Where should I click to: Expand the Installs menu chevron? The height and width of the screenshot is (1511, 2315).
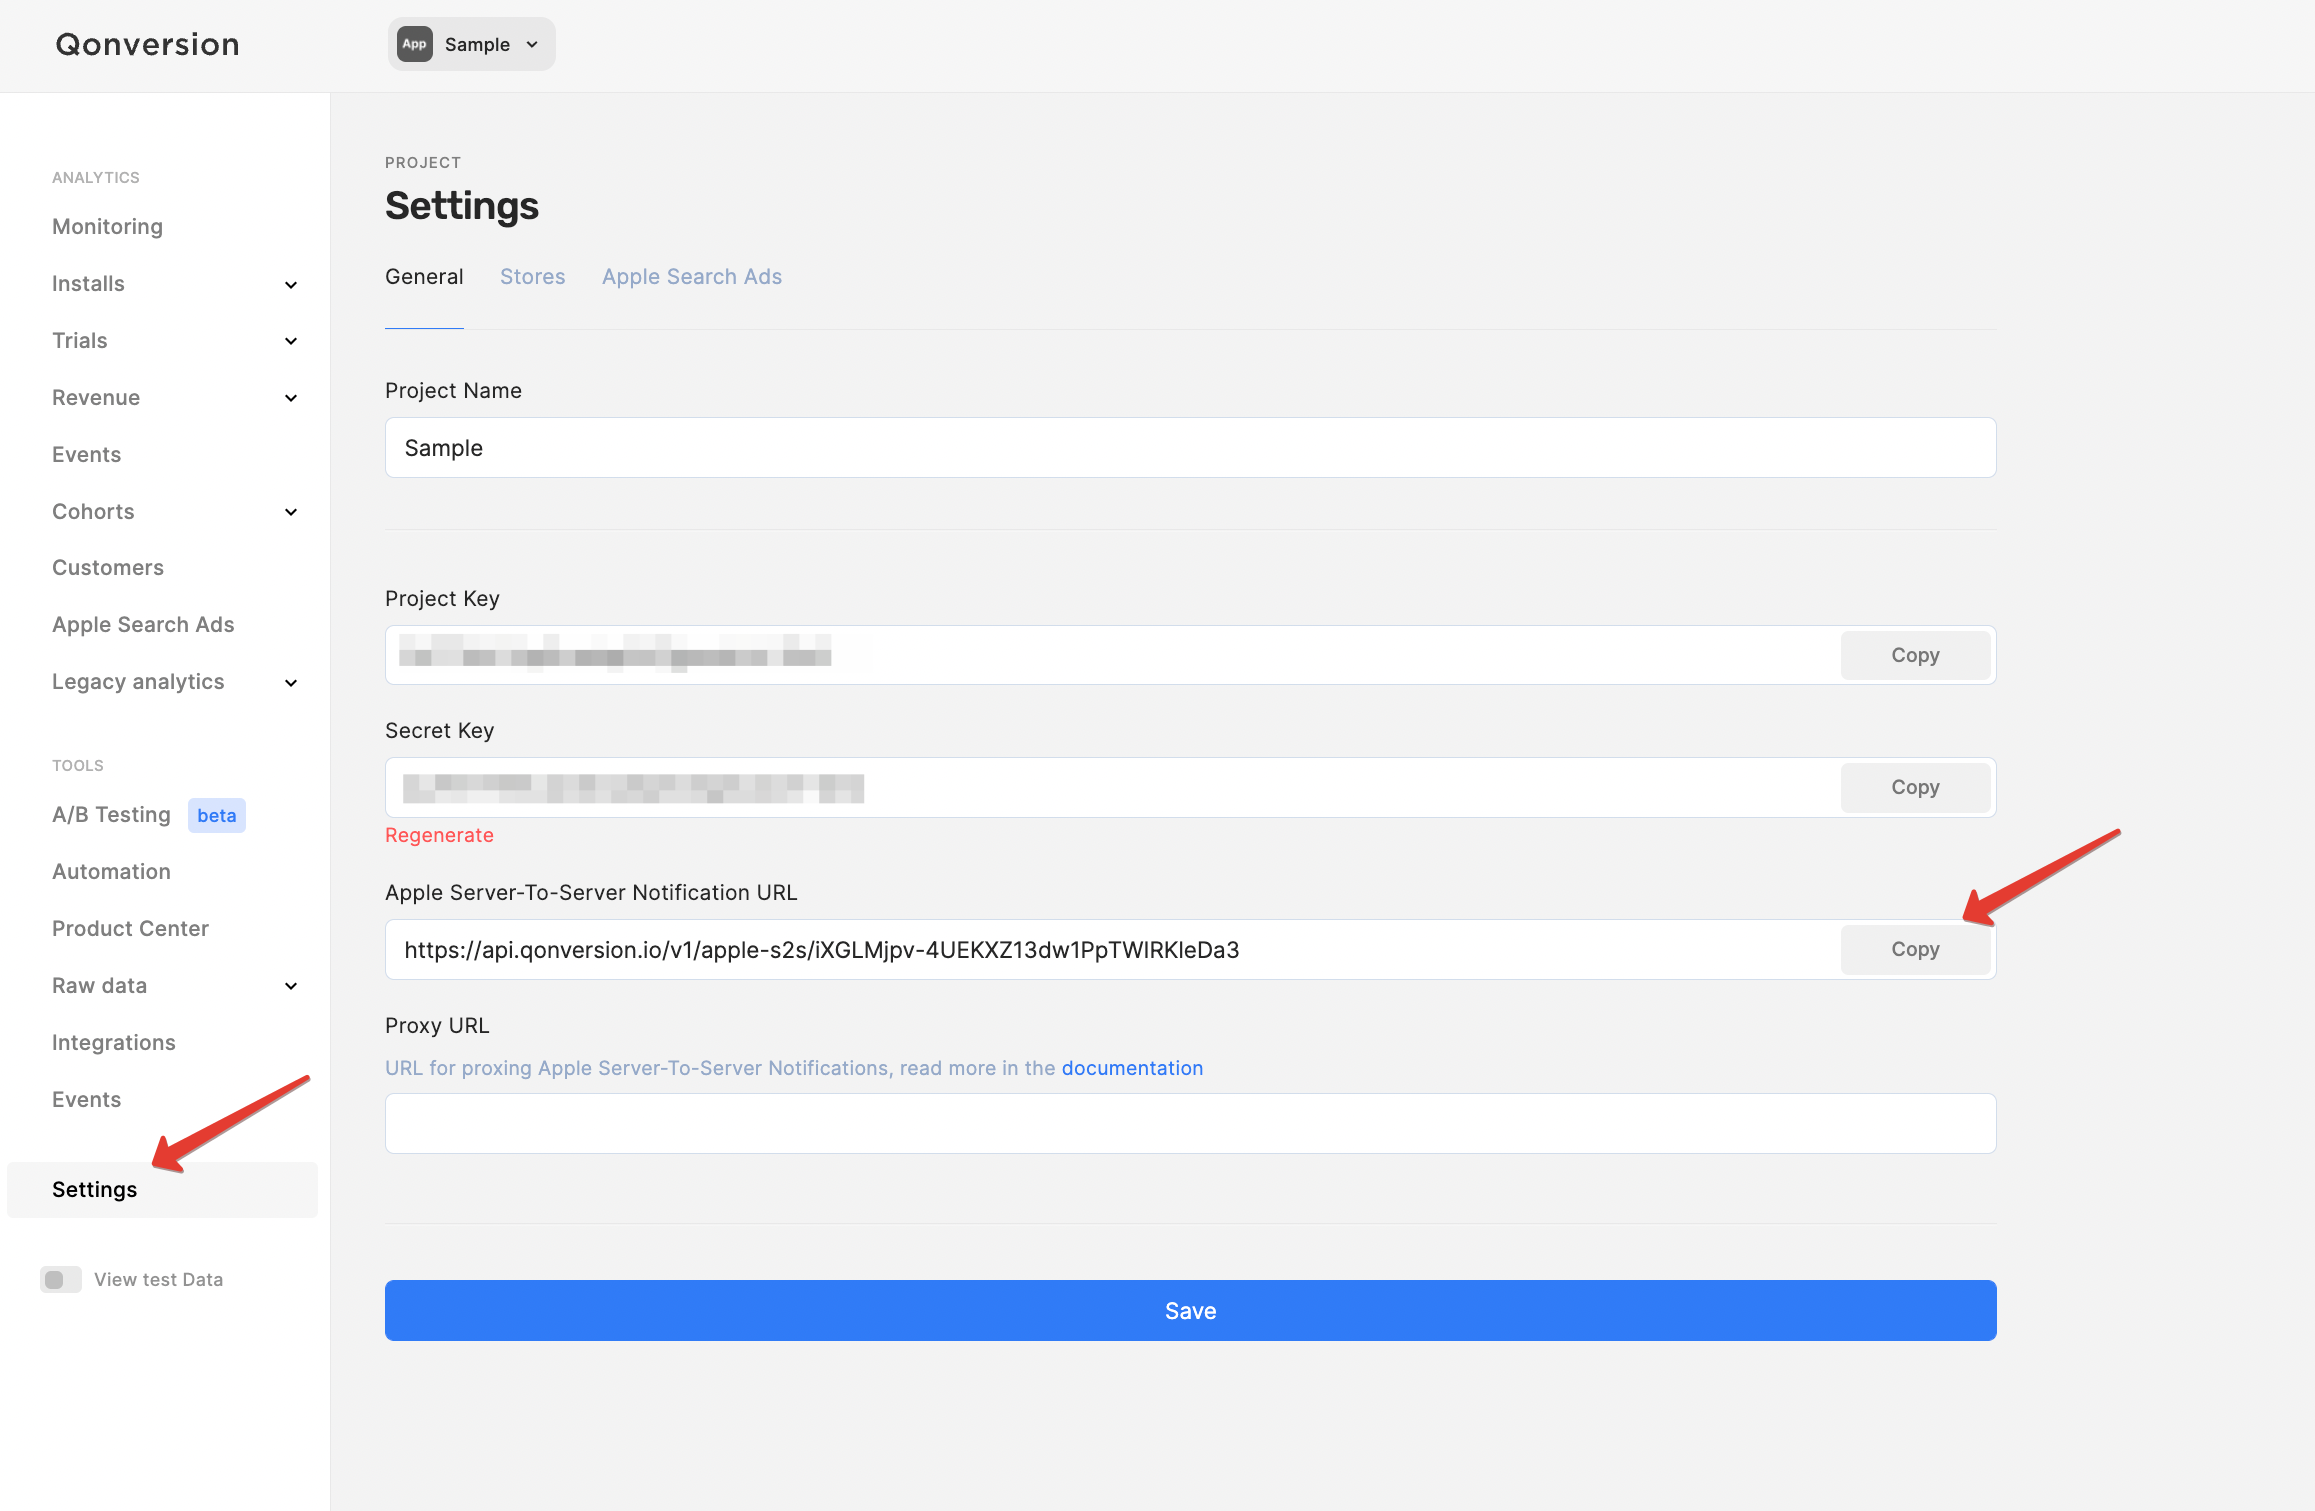[x=291, y=285]
